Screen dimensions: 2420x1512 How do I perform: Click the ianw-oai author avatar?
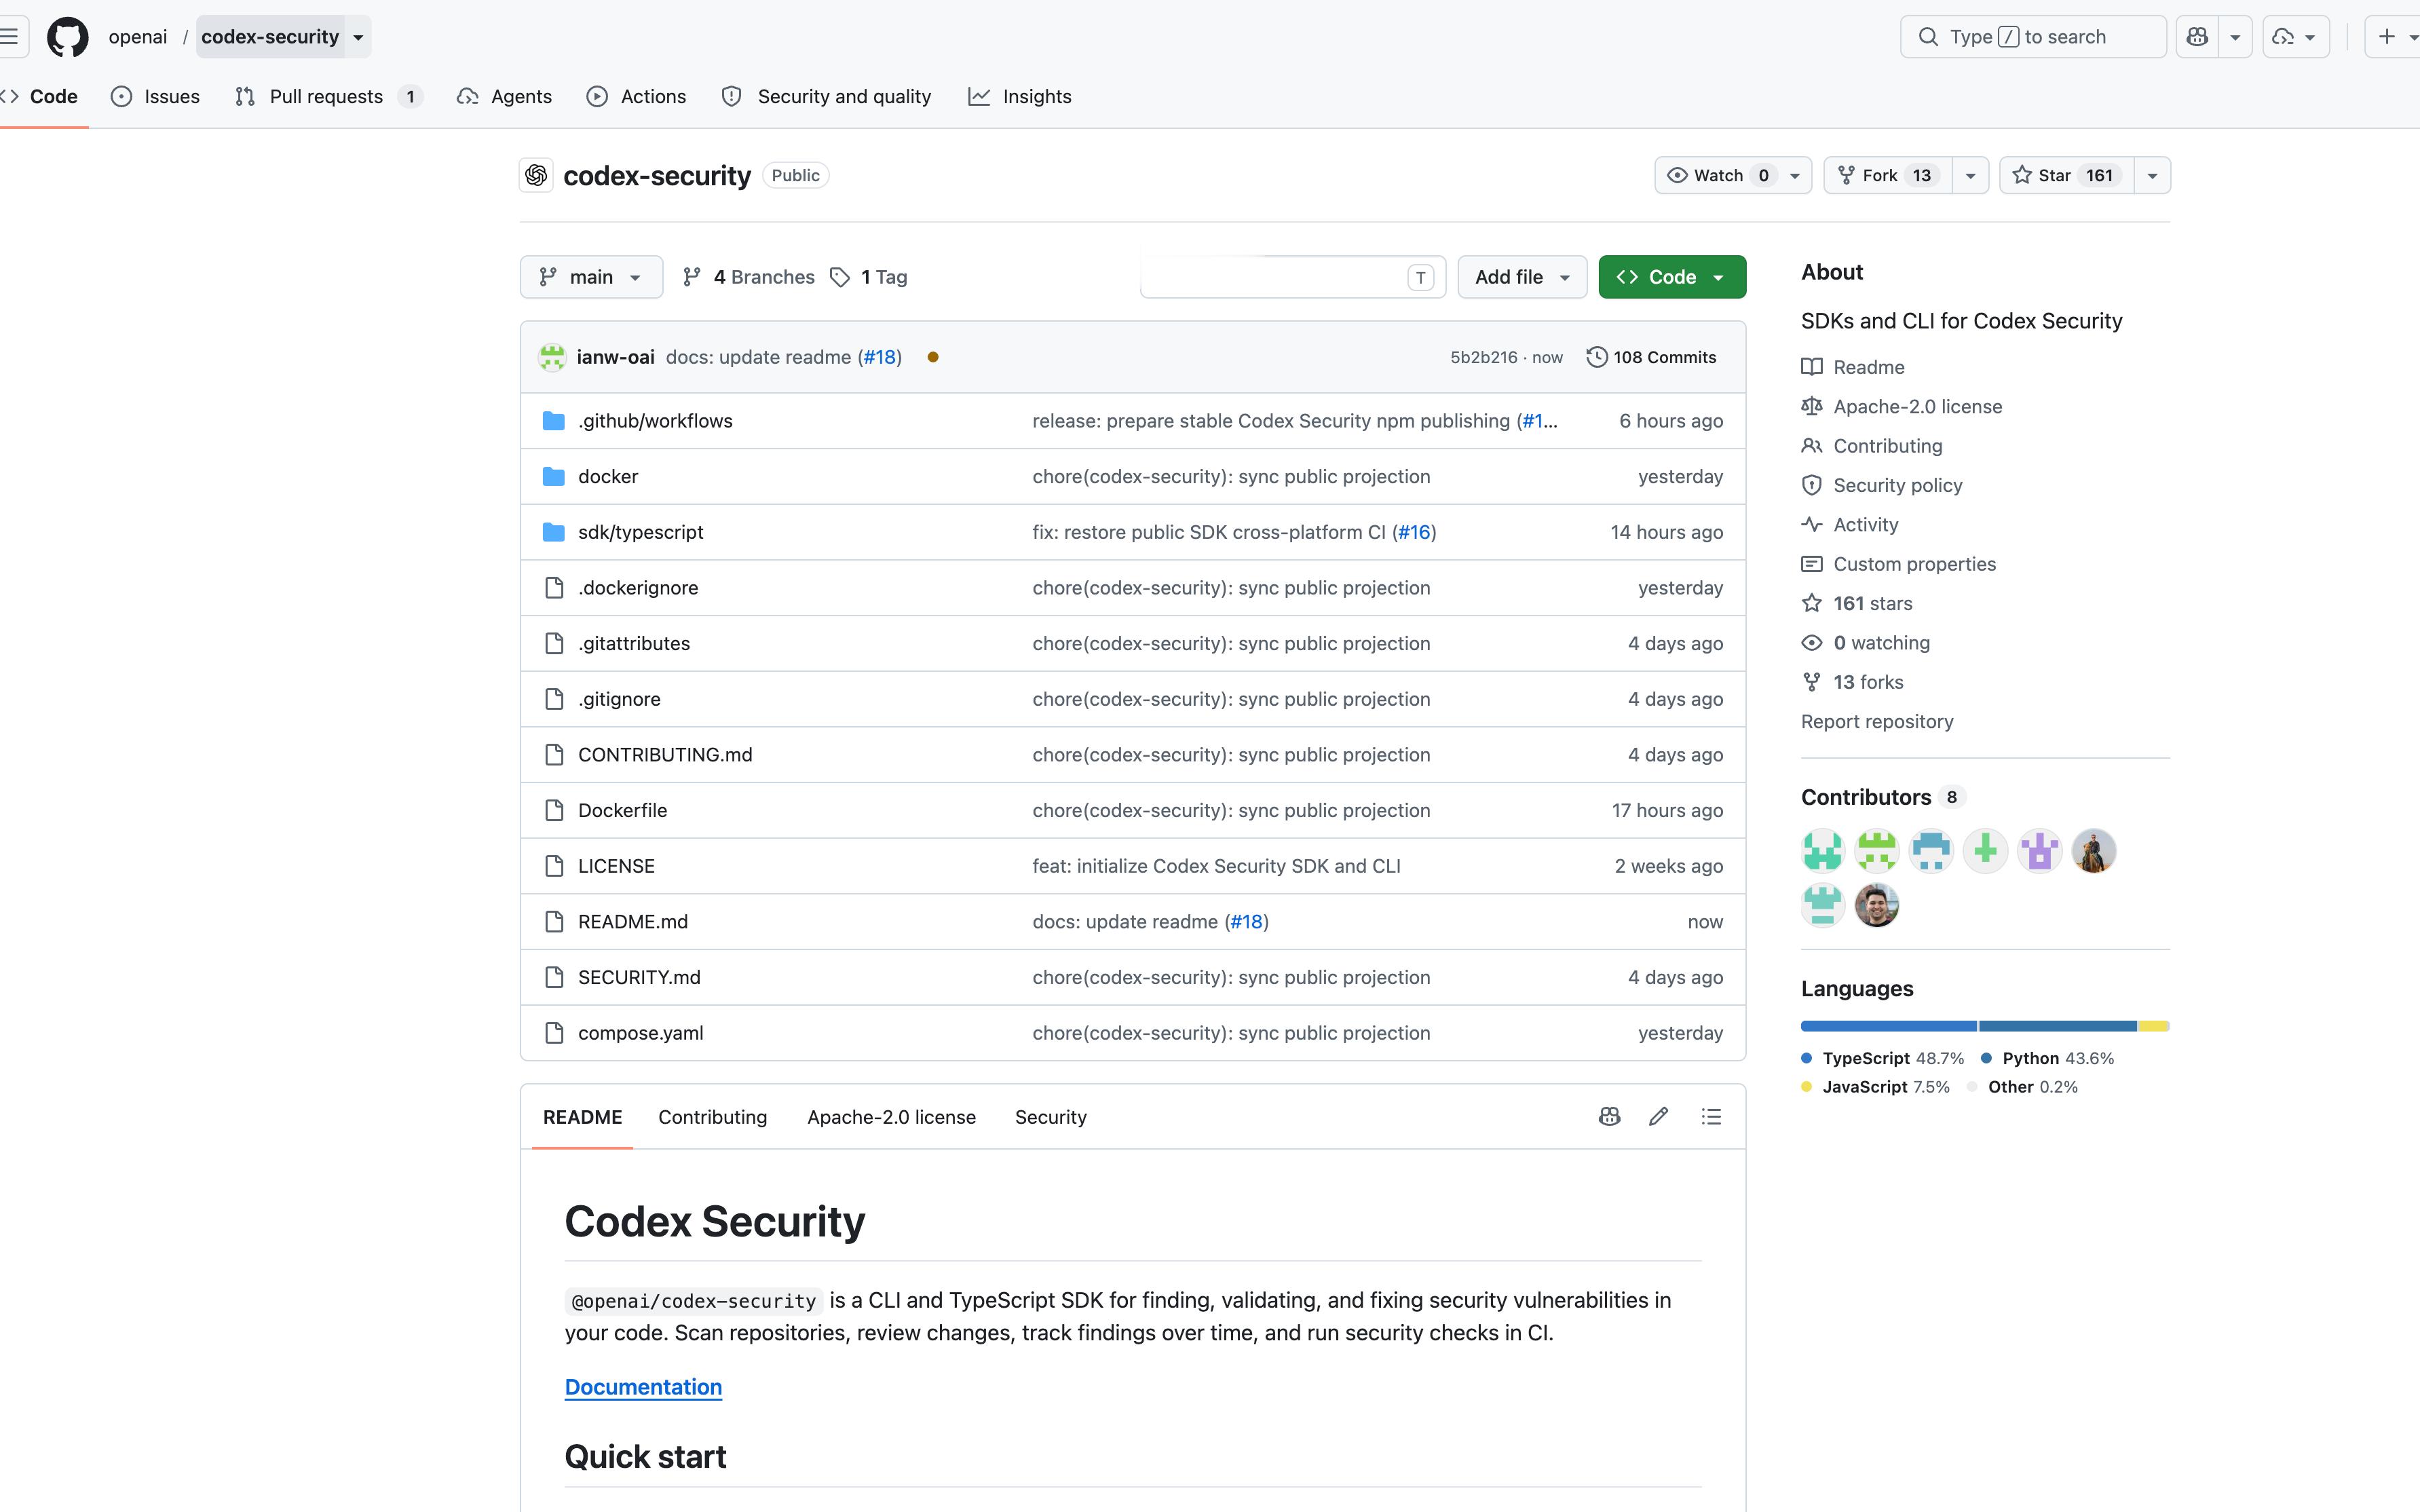(552, 357)
